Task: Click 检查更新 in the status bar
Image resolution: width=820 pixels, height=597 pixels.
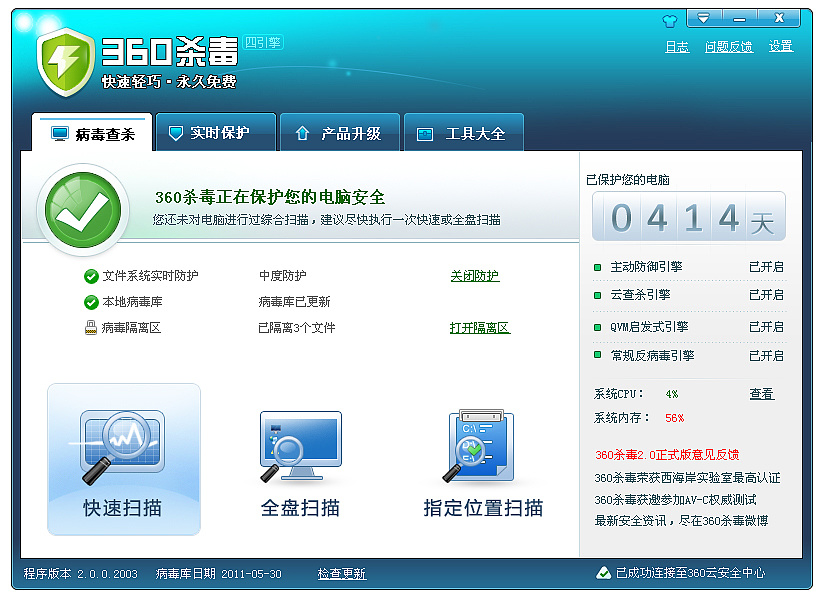Action: [x=342, y=575]
